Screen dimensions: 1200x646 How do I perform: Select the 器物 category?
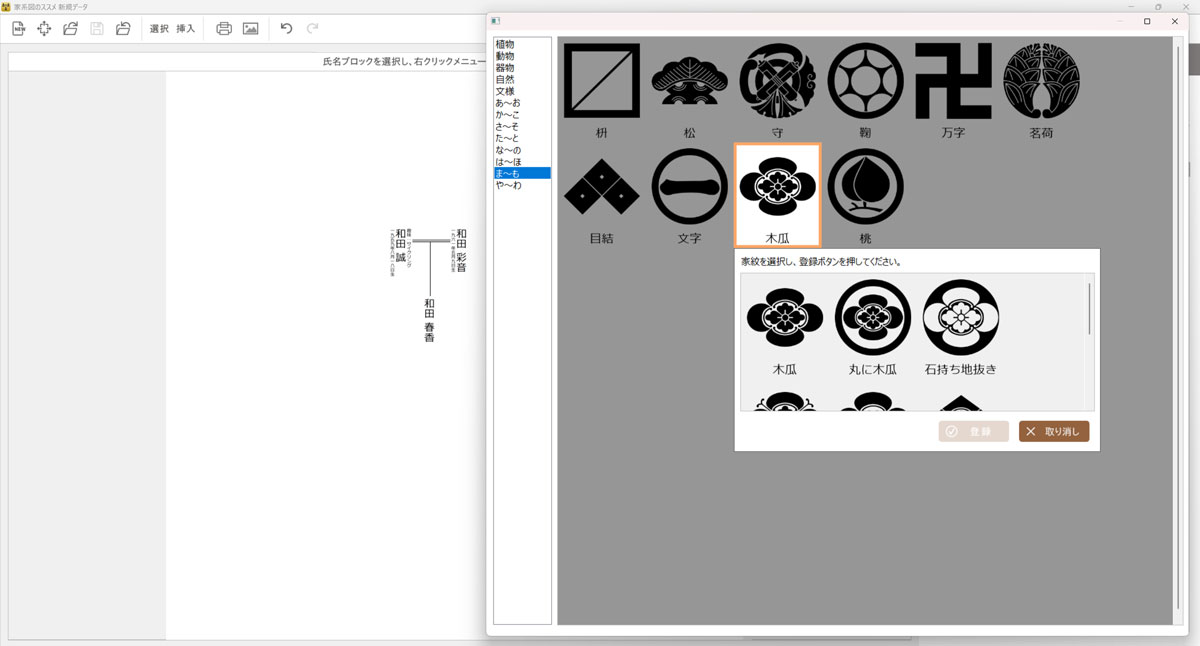coord(522,68)
